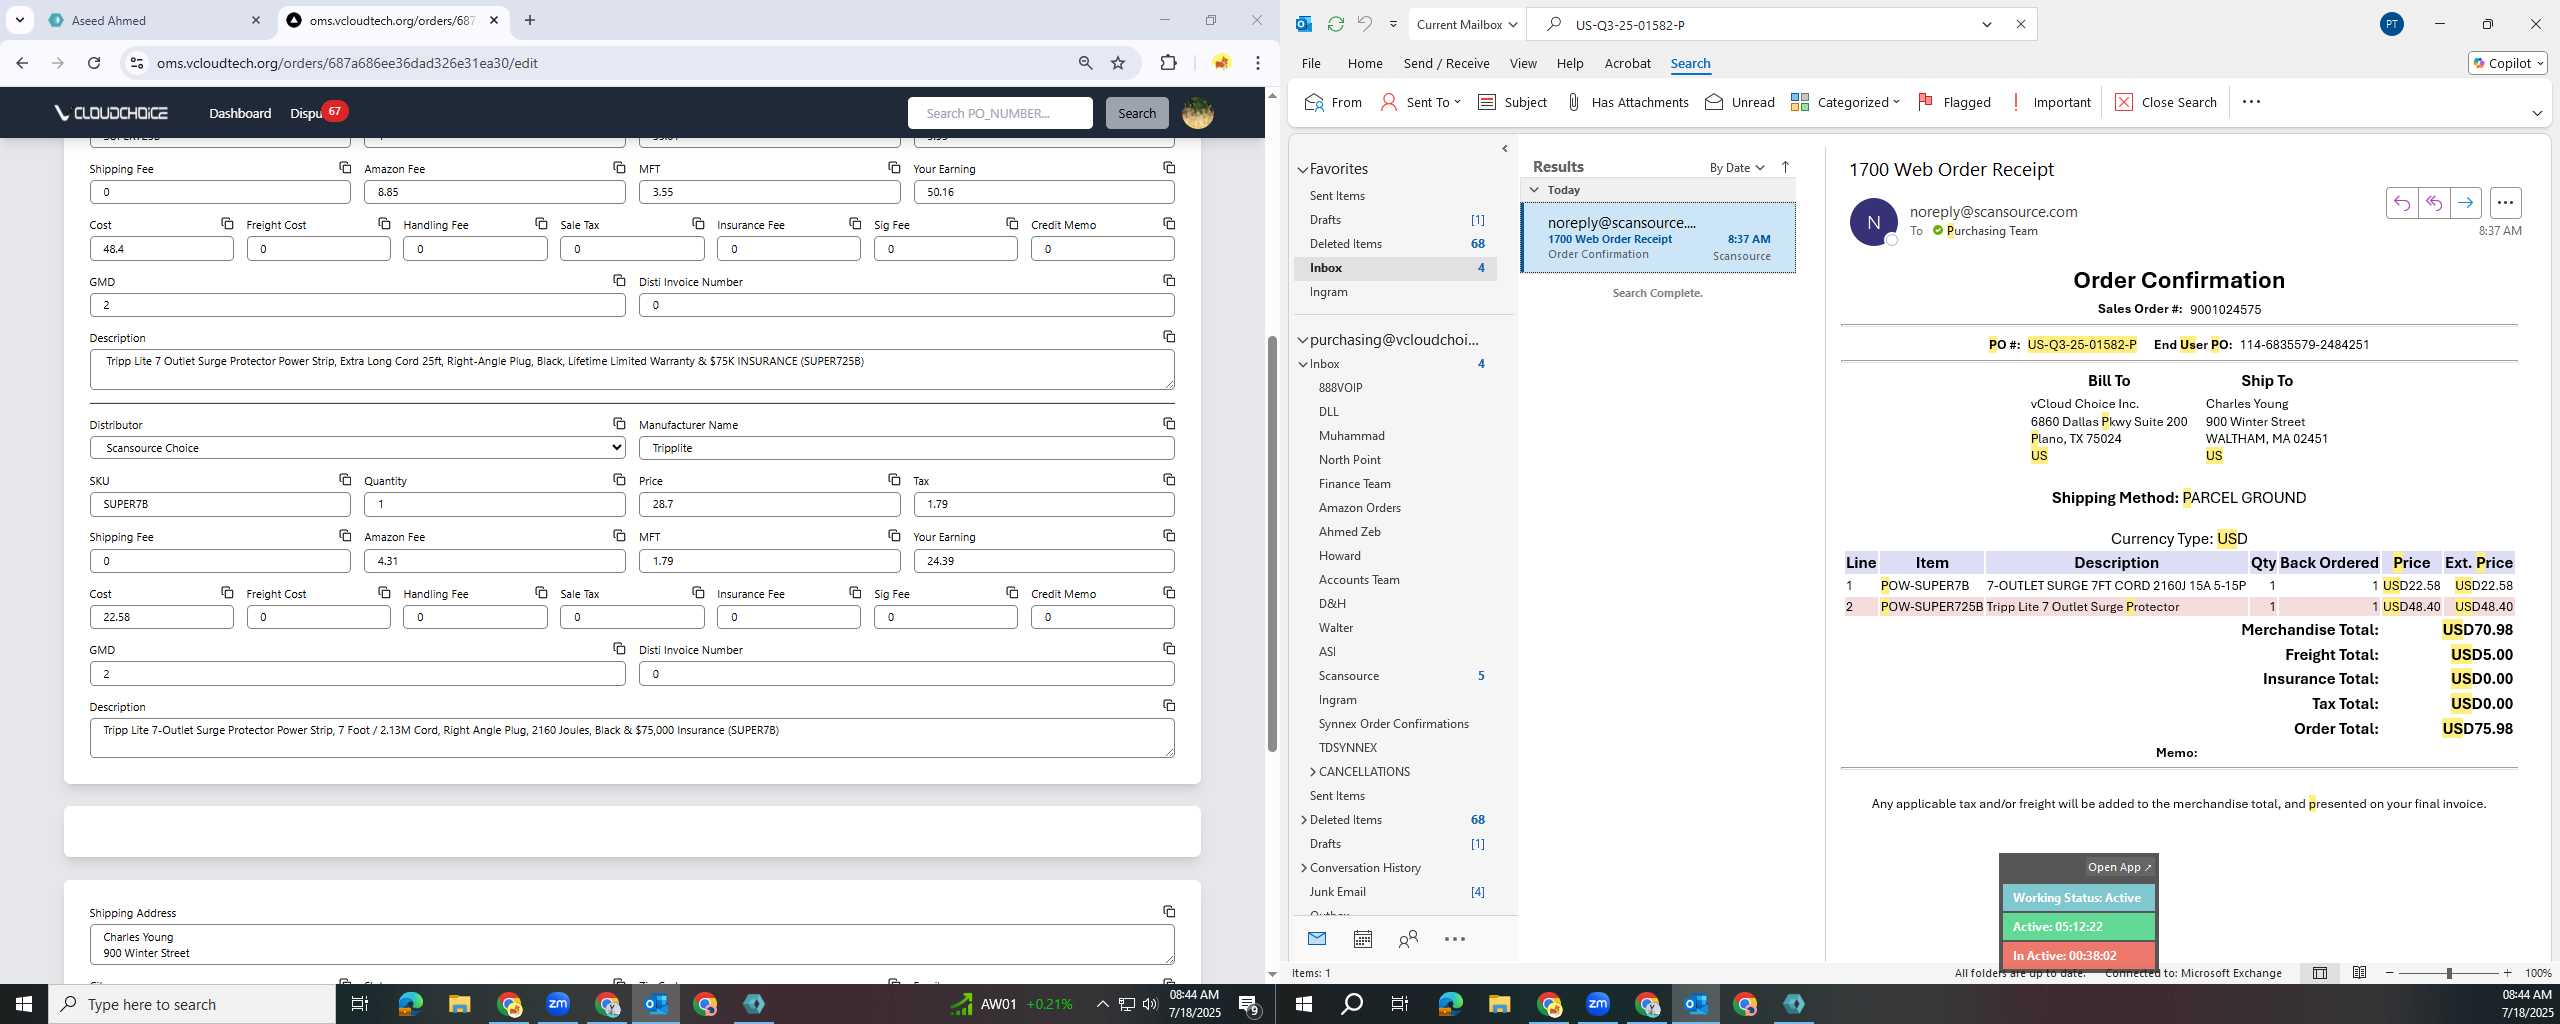The width and height of the screenshot is (2560, 1024).
Task: Open Outlook File menu
Action: click(x=1310, y=63)
